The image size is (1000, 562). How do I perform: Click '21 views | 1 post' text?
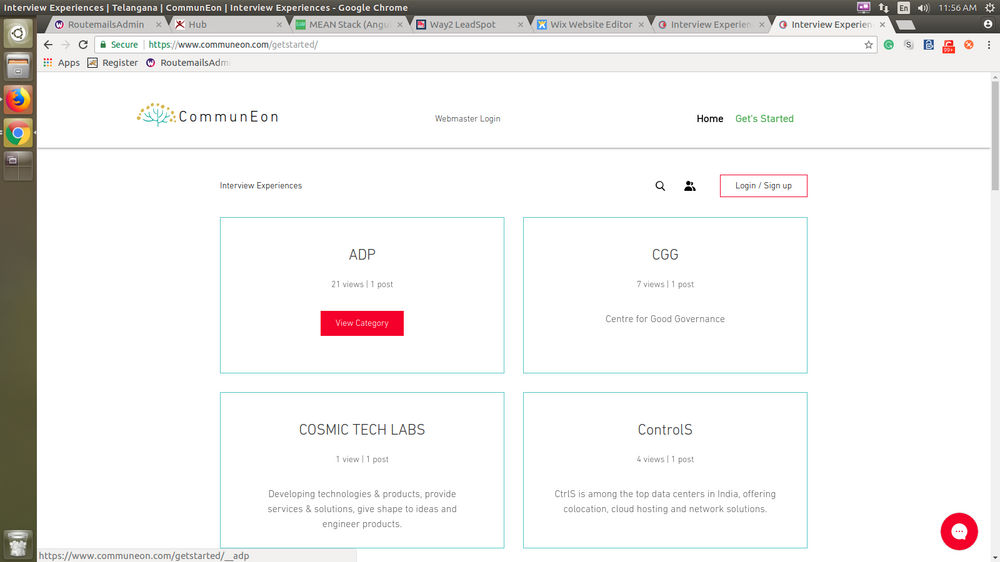(362, 285)
